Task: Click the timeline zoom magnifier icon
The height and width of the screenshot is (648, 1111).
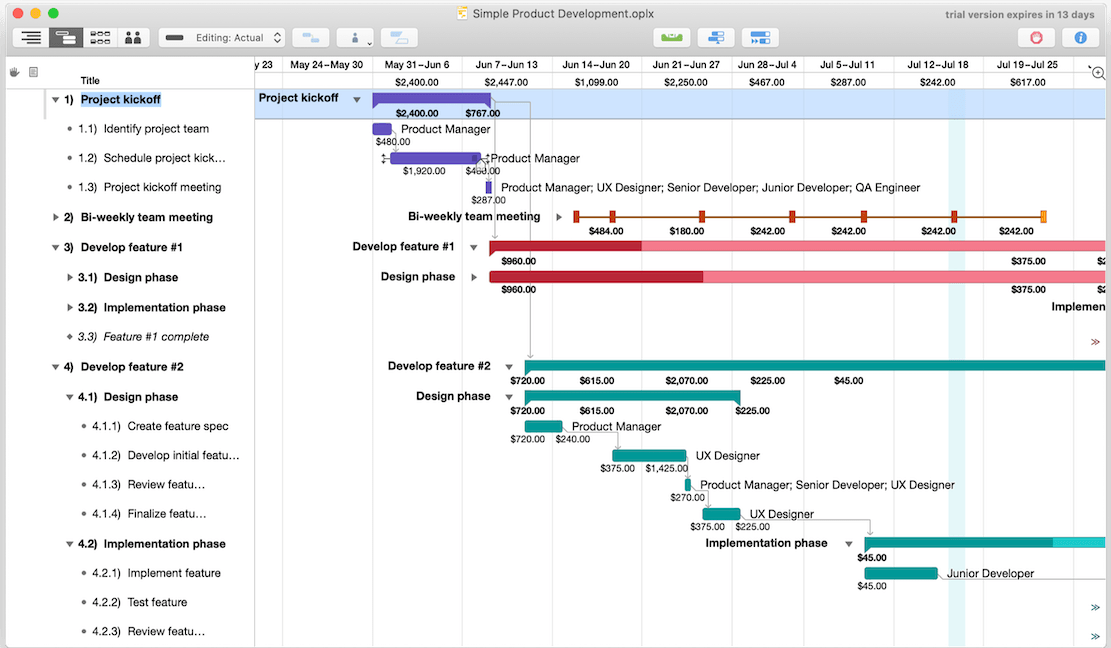Action: pos(1097,73)
